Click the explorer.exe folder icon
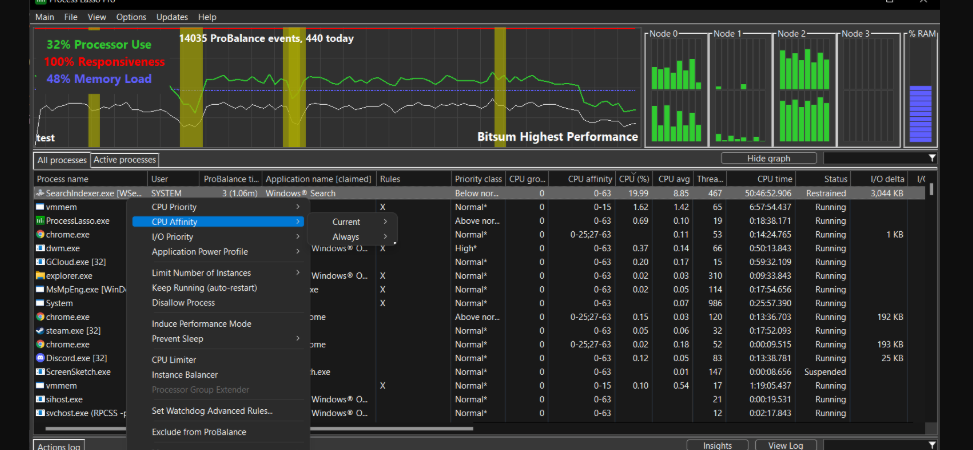 click(40, 276)
